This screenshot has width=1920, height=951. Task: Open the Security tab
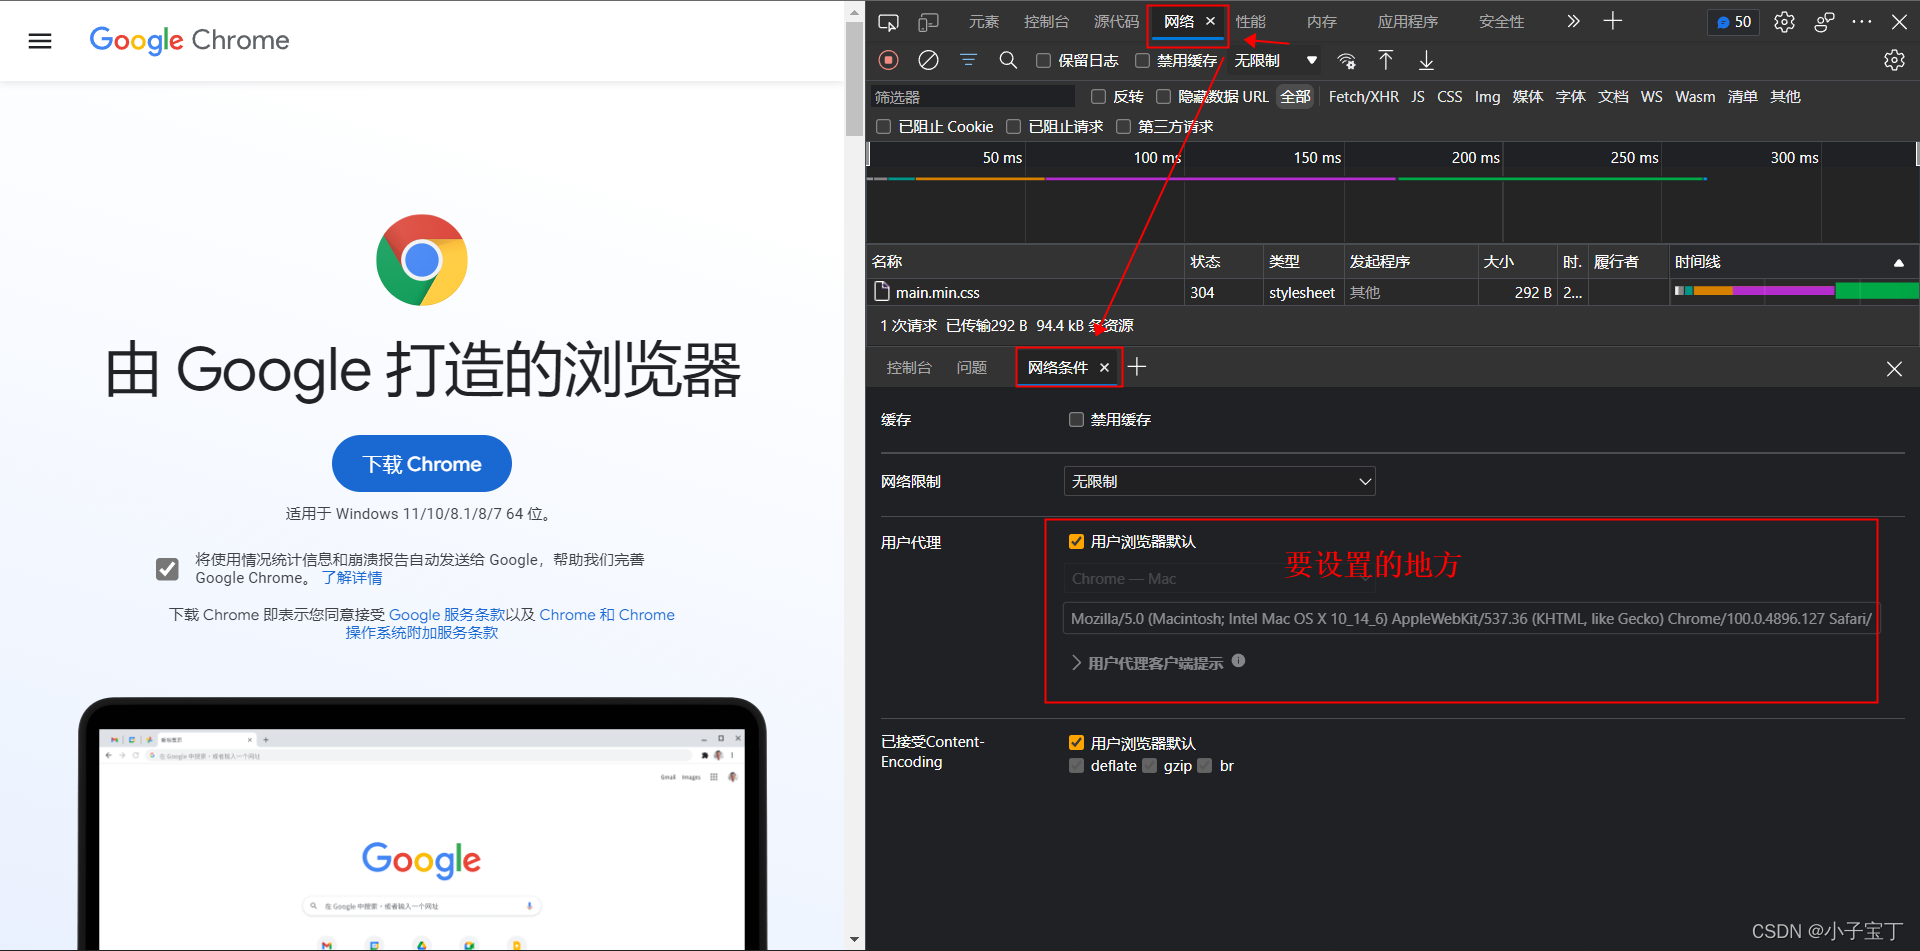click(1502, 22)
